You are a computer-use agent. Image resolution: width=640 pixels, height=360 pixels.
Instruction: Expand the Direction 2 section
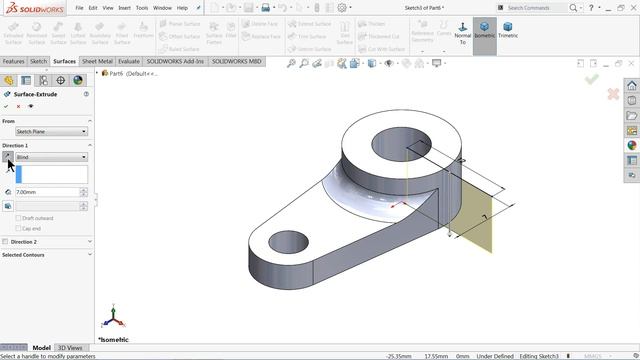click(x=90, y=242)
